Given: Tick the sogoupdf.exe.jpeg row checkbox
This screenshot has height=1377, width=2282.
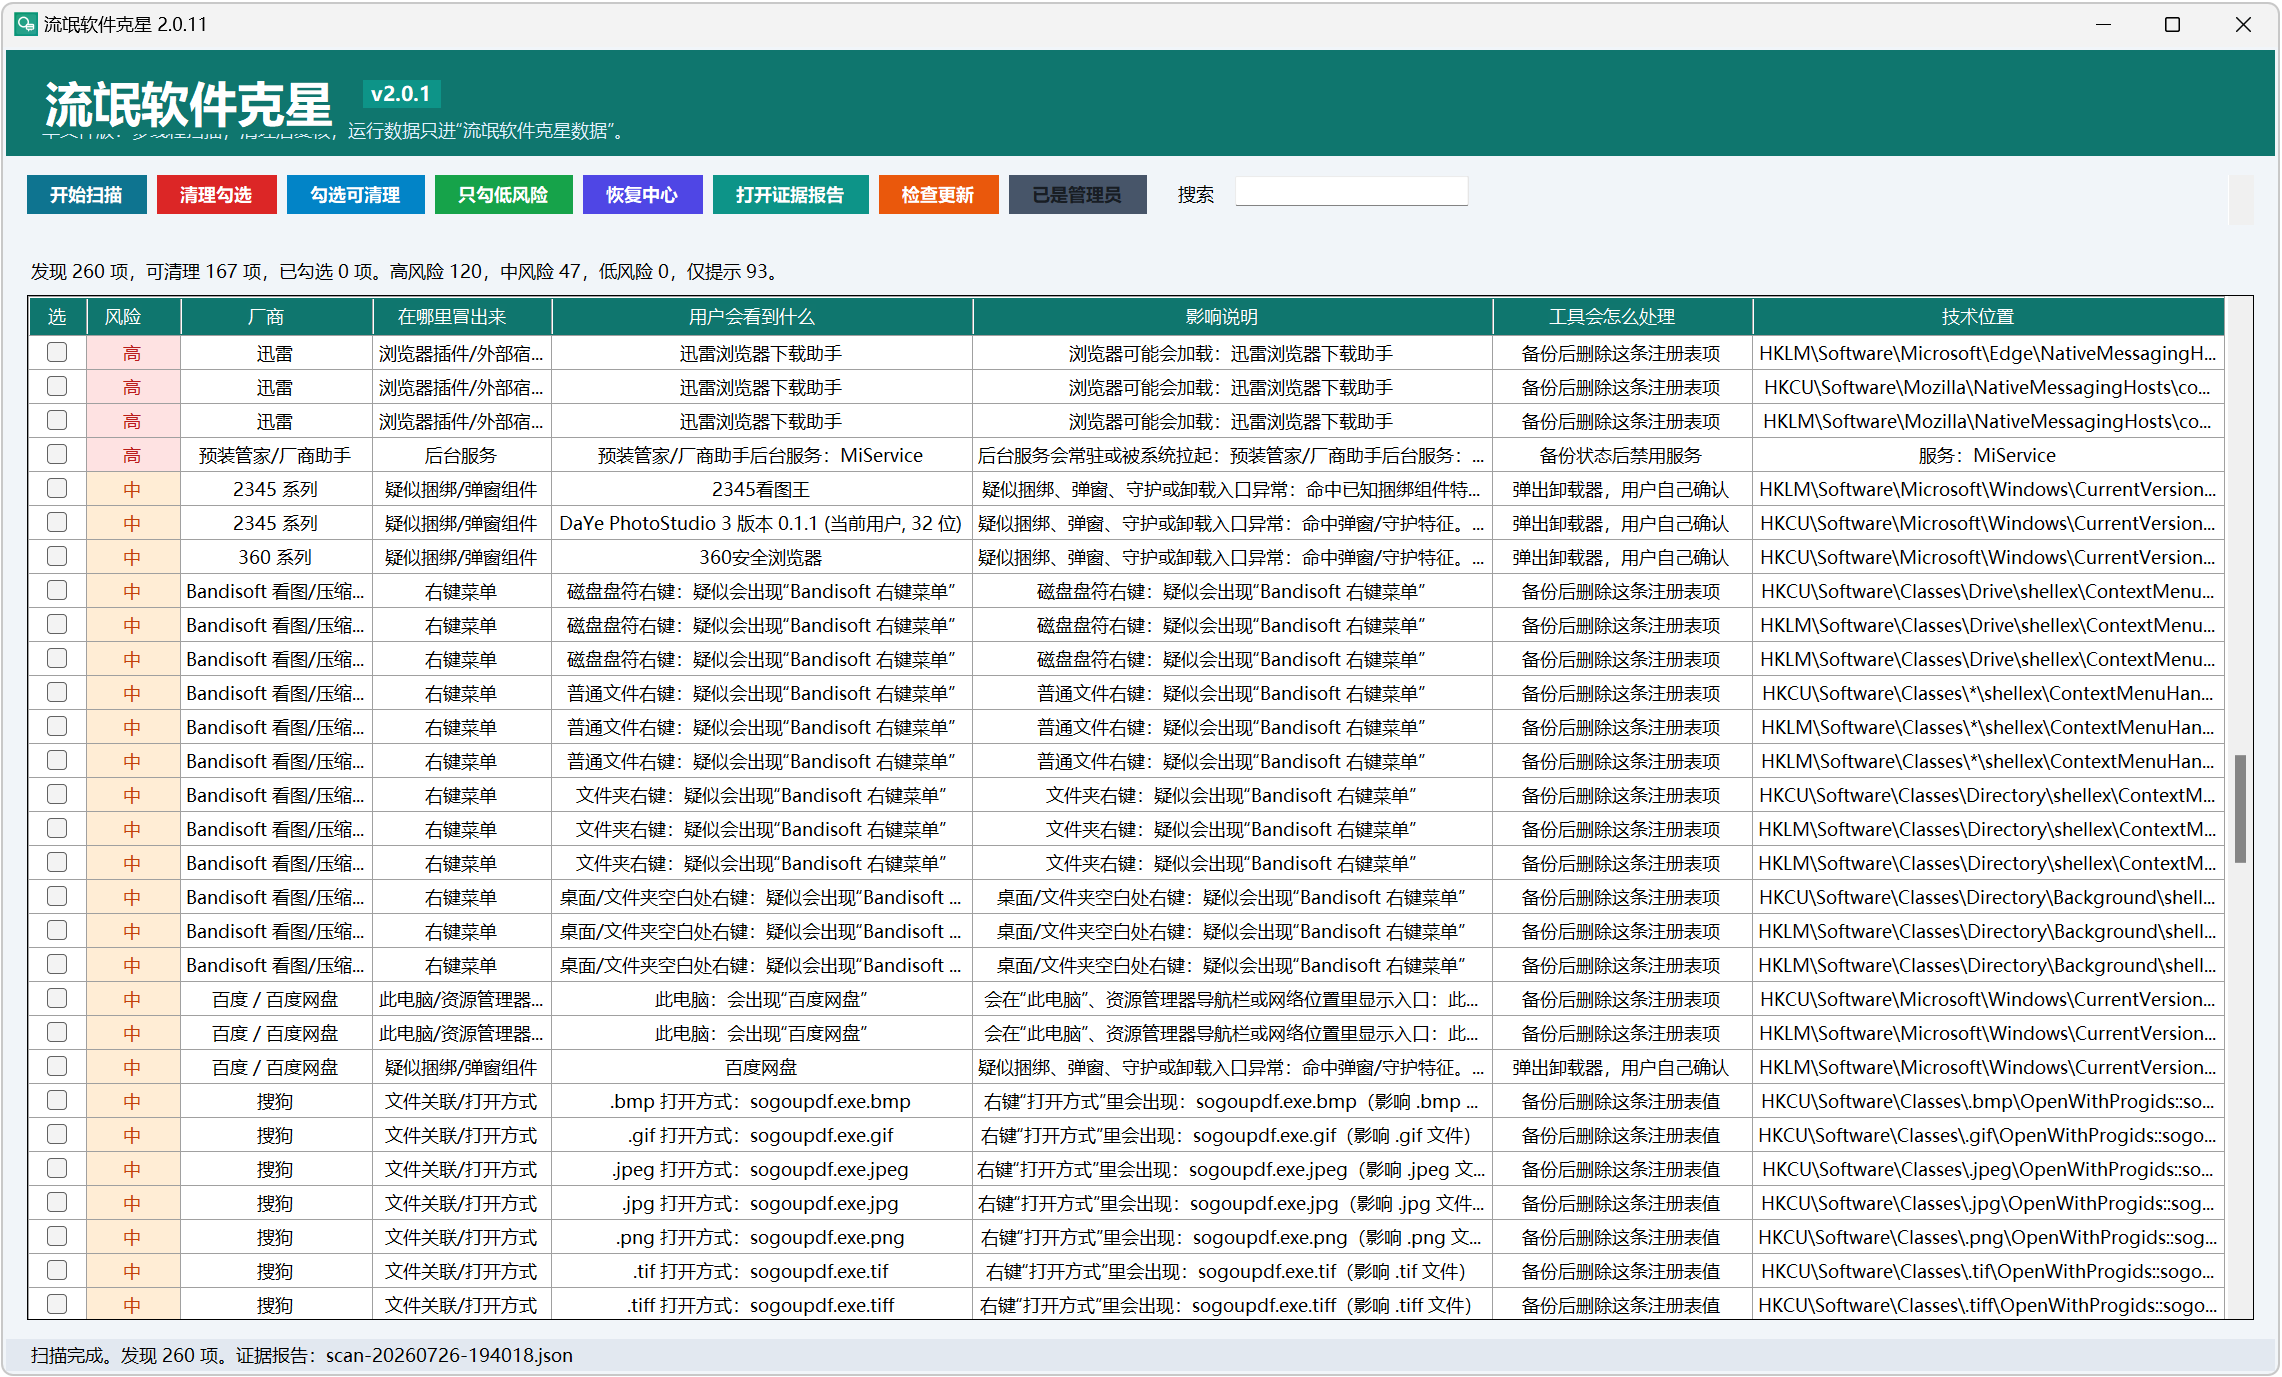Looking at the screenshot, I should coord(57,1168).
